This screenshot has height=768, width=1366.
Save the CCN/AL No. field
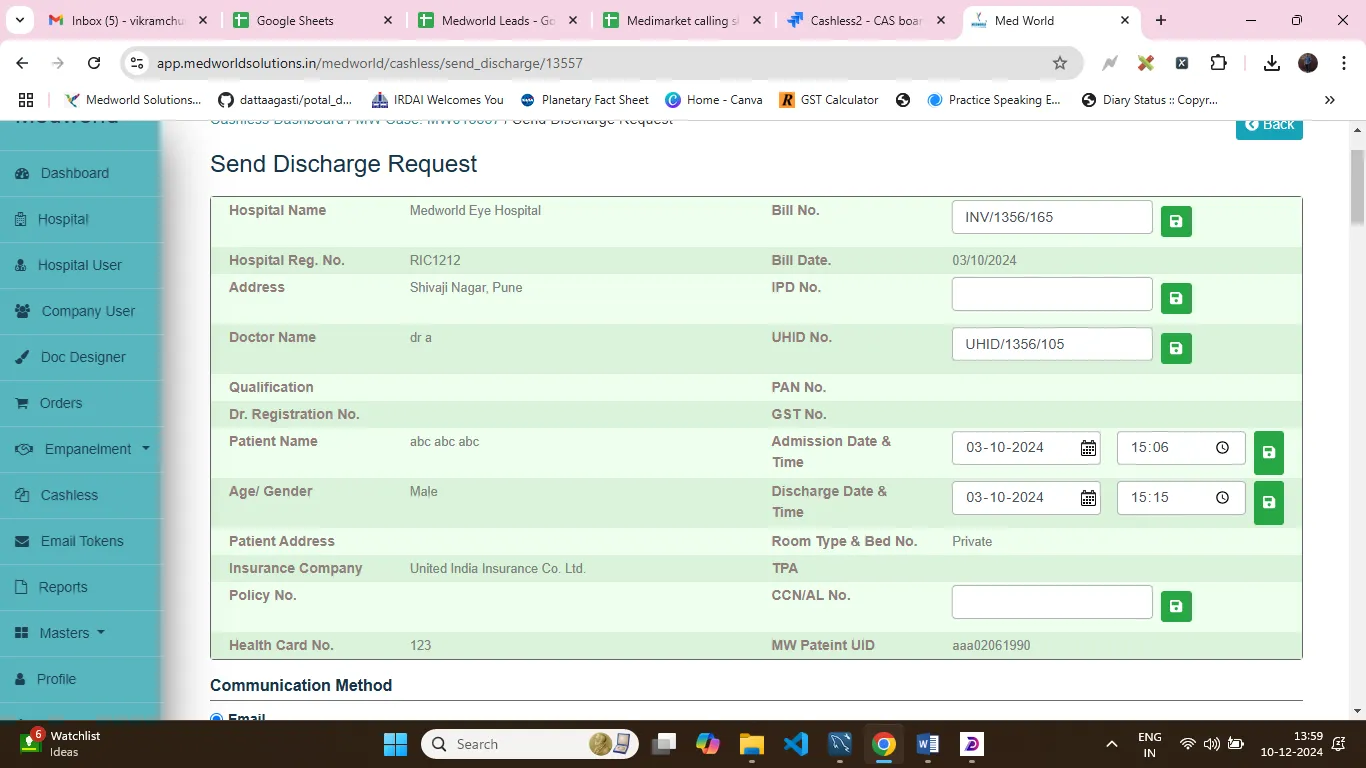point(1176,606)
